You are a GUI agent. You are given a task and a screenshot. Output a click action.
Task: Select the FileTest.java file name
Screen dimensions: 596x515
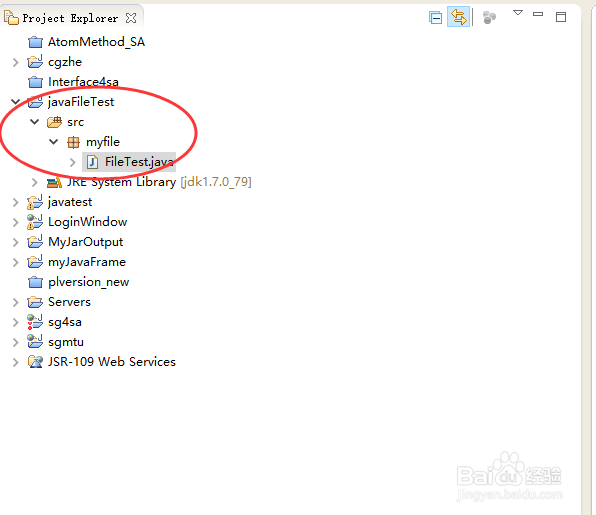point(139,162)
